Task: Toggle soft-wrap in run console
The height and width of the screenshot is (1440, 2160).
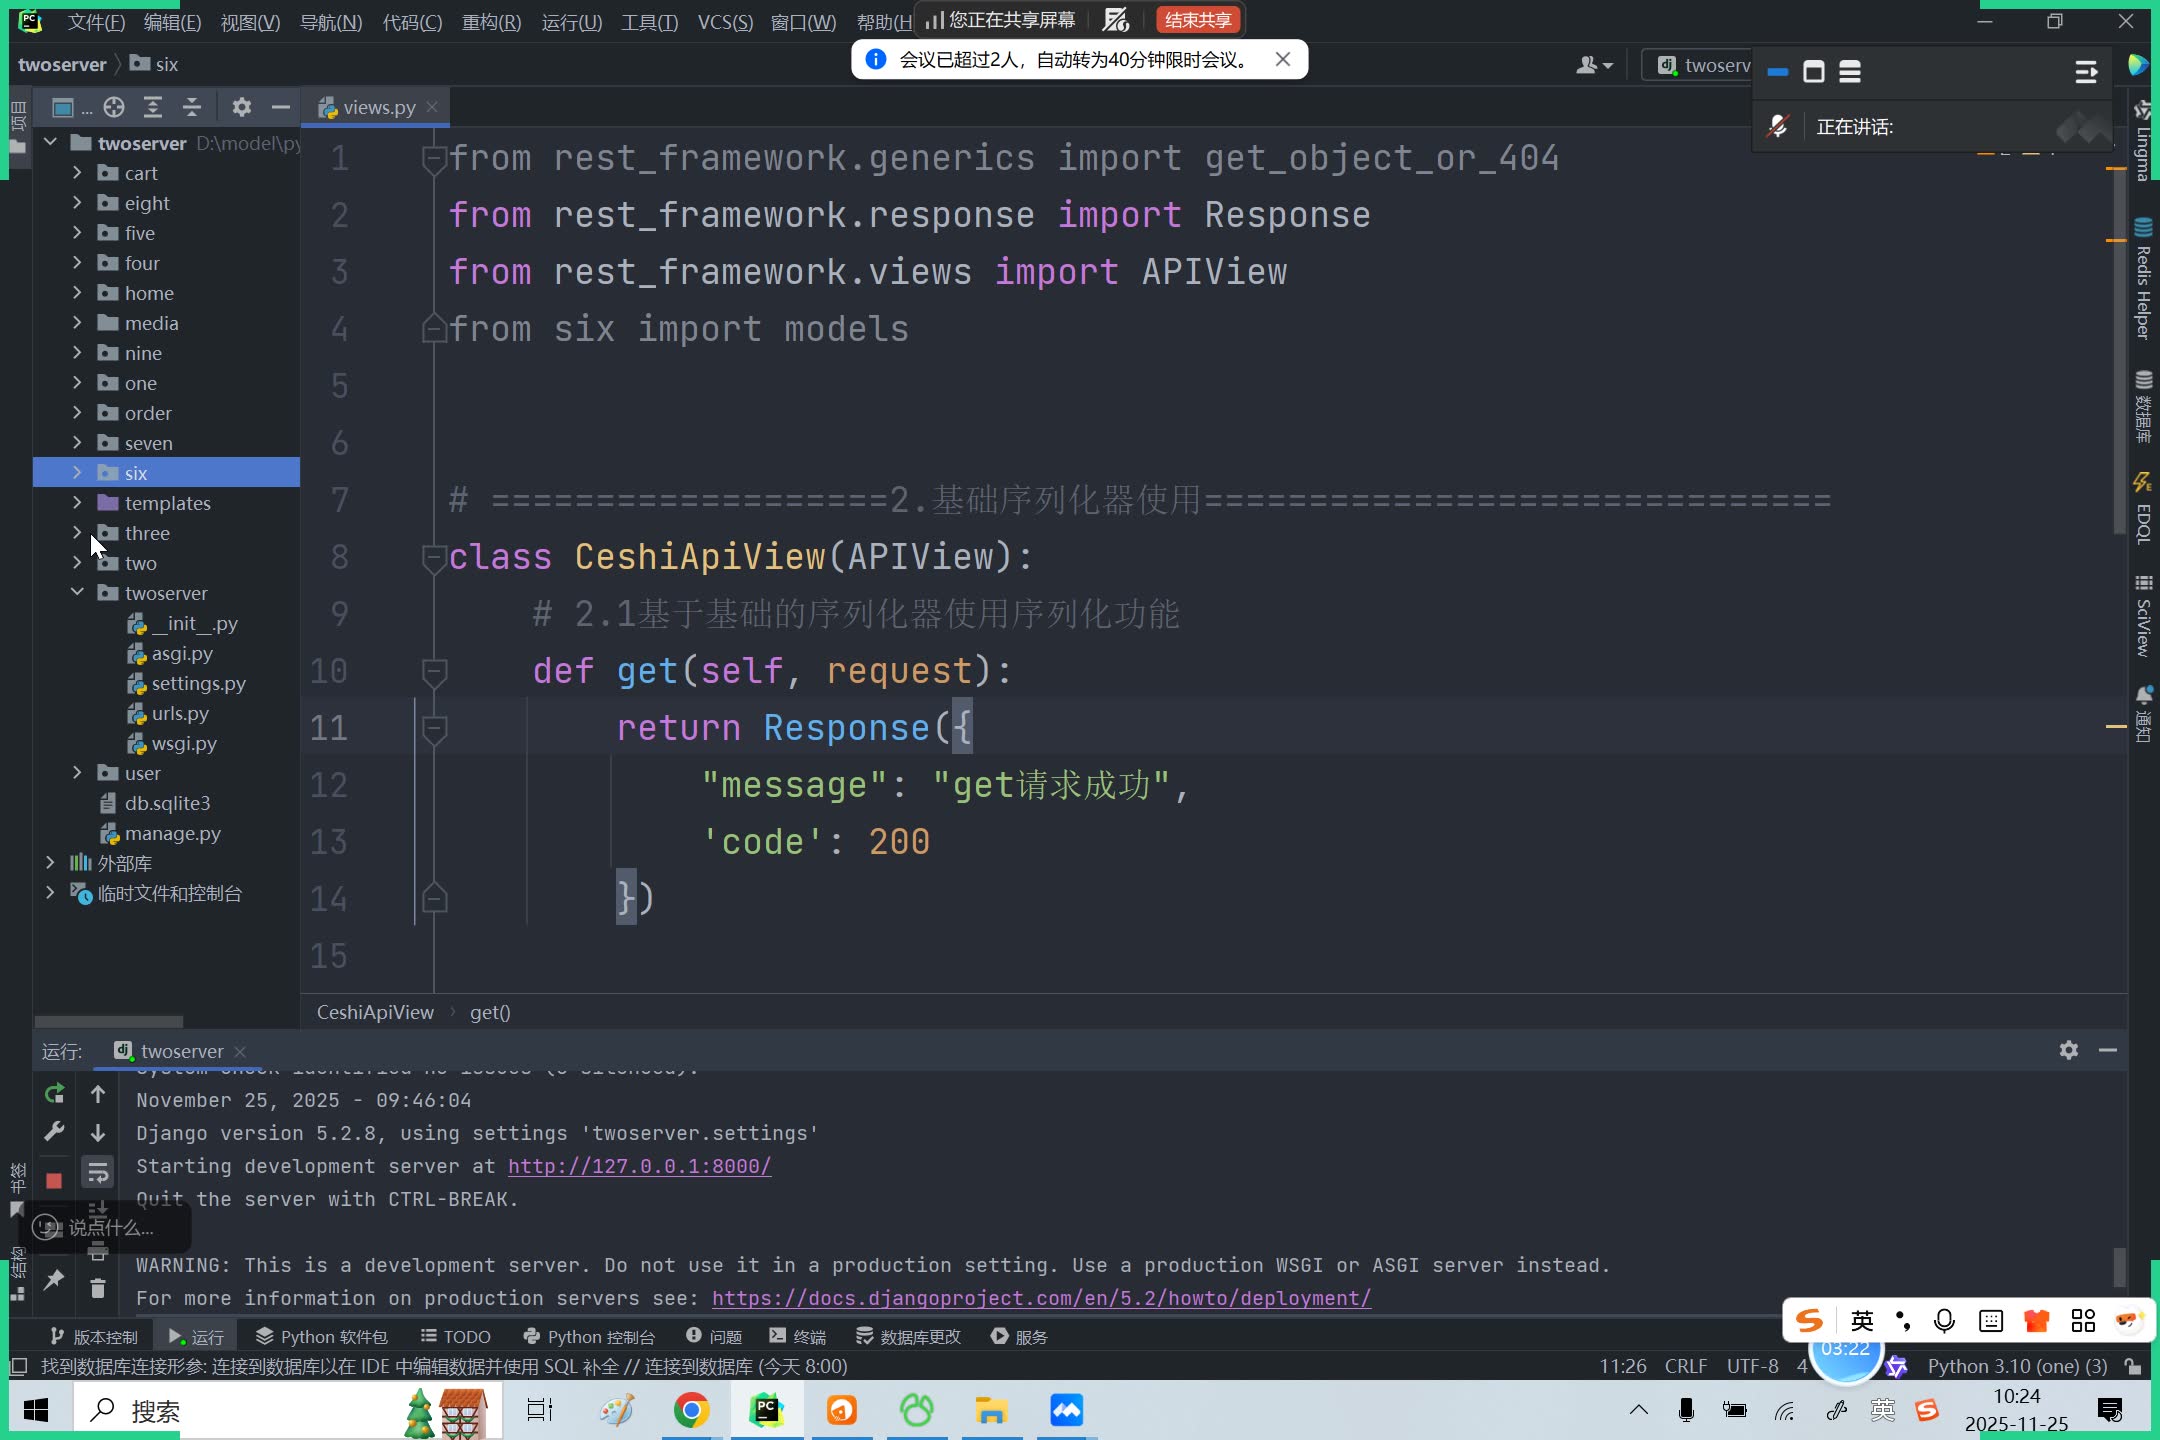Action: (98, 1172)
